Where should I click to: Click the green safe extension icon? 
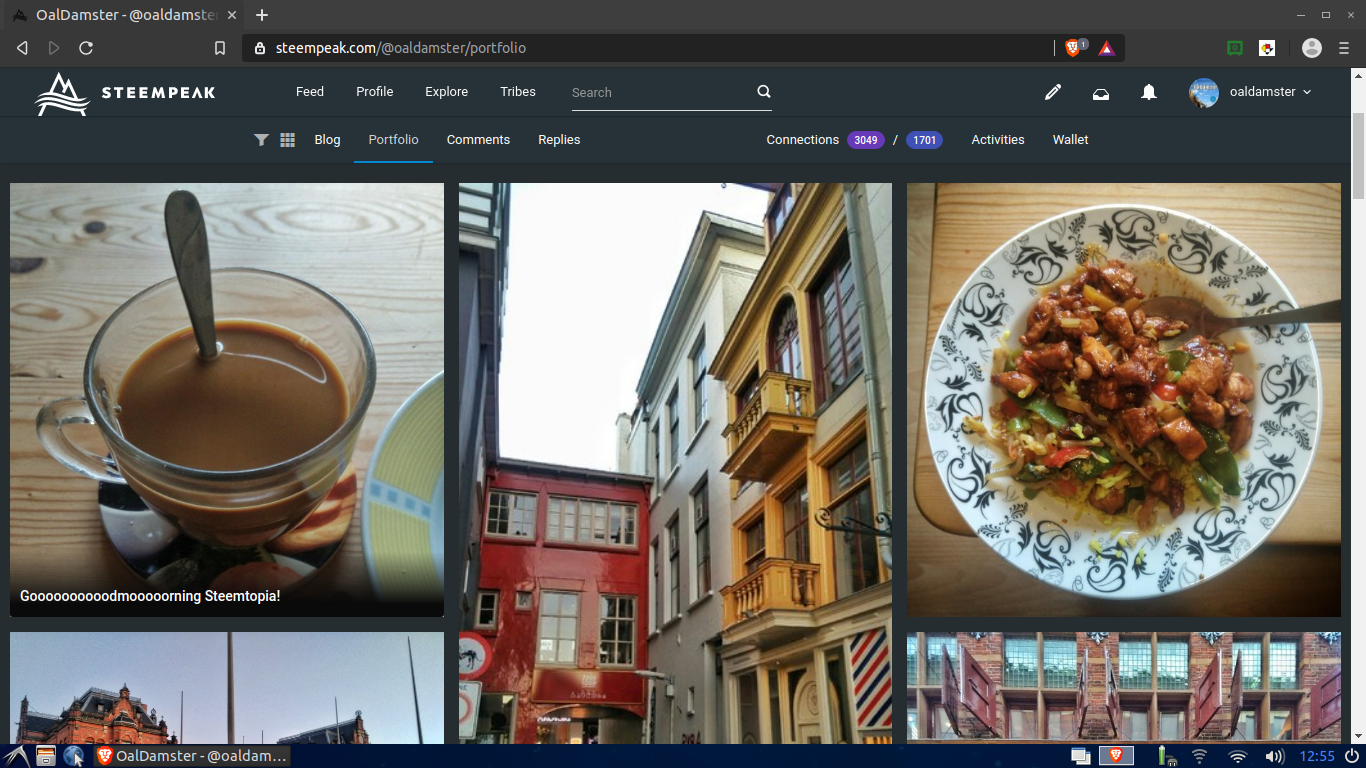click(1235, 47)
